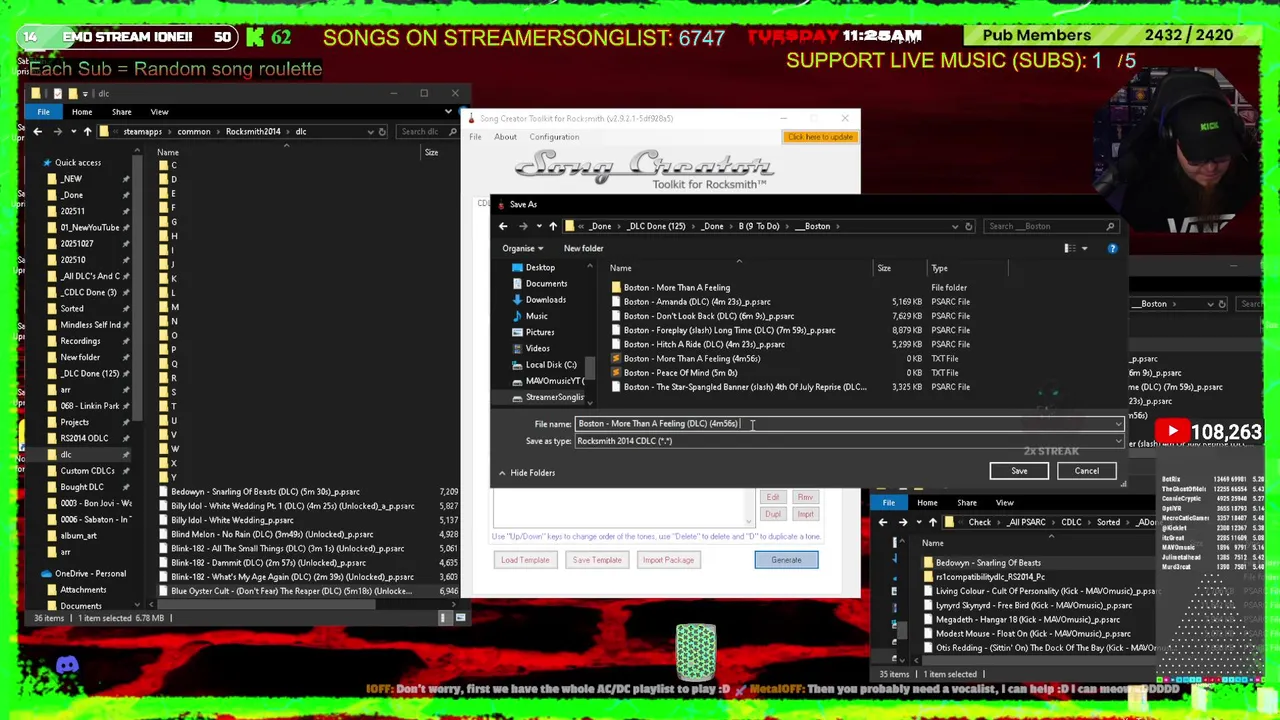This screenshot has height=720, width=1280.
Task: Open the Save as type combo box
Action: pyautogui.click(x=849, y=441)
